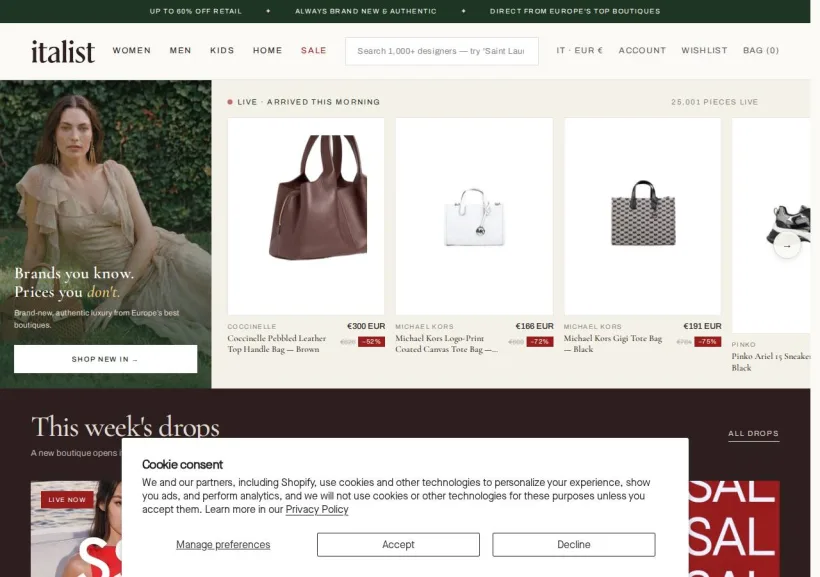Viewport: 820px width, 577px height.
Task: Open the ALL DROPS link
Action: [x=754, y=434]
